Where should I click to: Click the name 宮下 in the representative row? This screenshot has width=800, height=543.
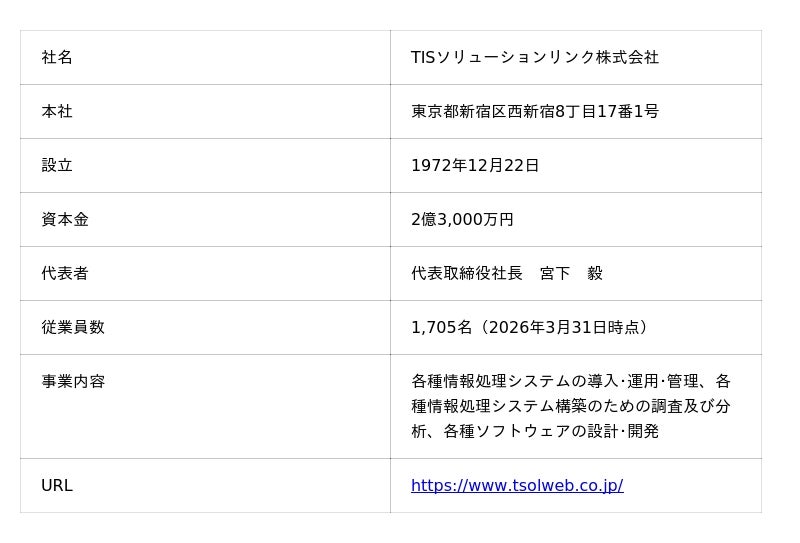(555, 274)
